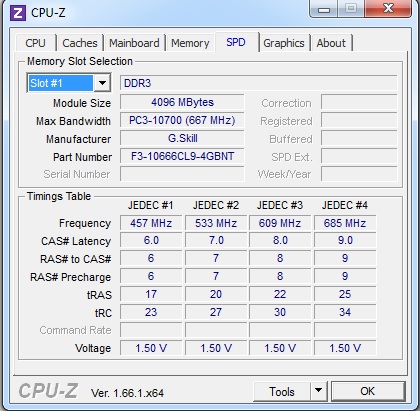The height and width of the screenshot is (411, 420).
Task: Click the JEDEC #2 column header
Action: pyautogui.click(x=216, y=205)
